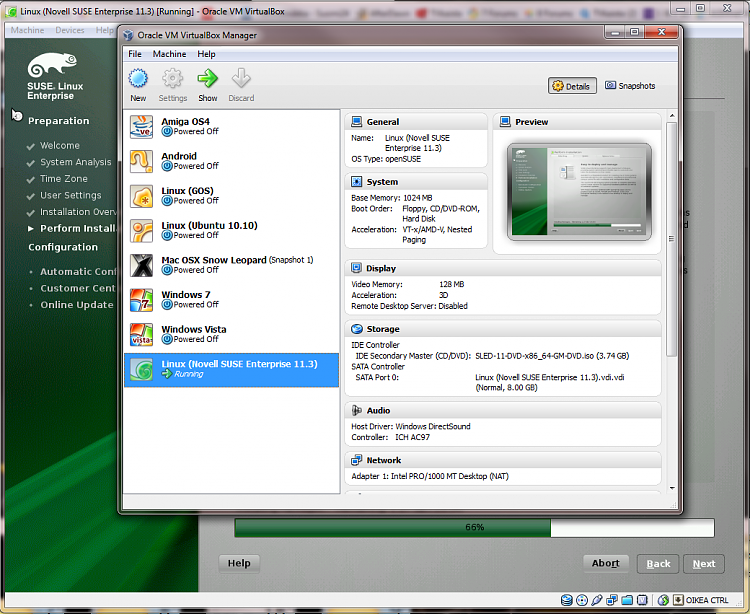The height and width of the screenshot is (614, 750).
Task: Click the Display section icon
Action: pyautogui.click(x=356, y=268)
